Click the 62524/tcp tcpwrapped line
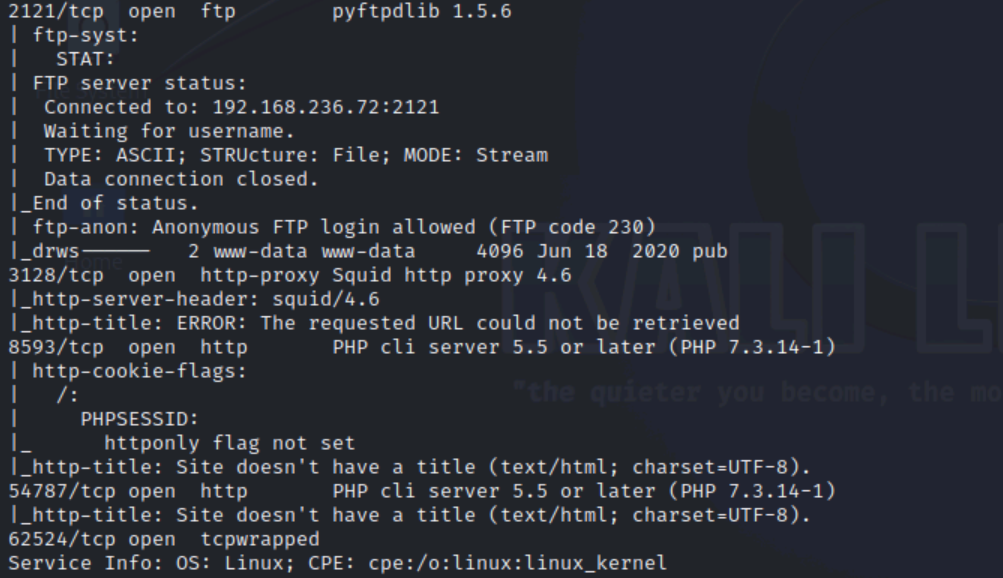 click(x=164, y=539)
